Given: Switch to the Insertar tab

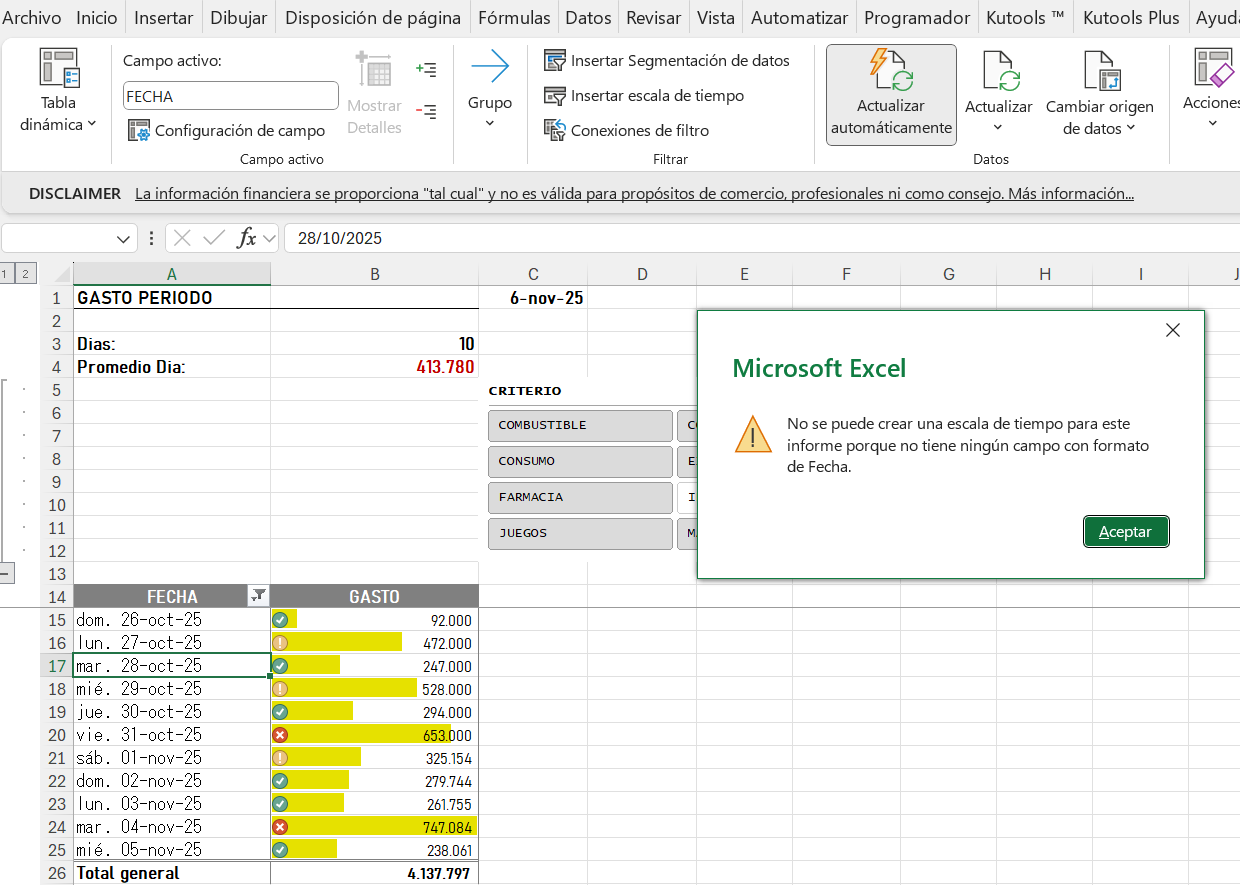Looking at the screenshot, I should (164, 18).
